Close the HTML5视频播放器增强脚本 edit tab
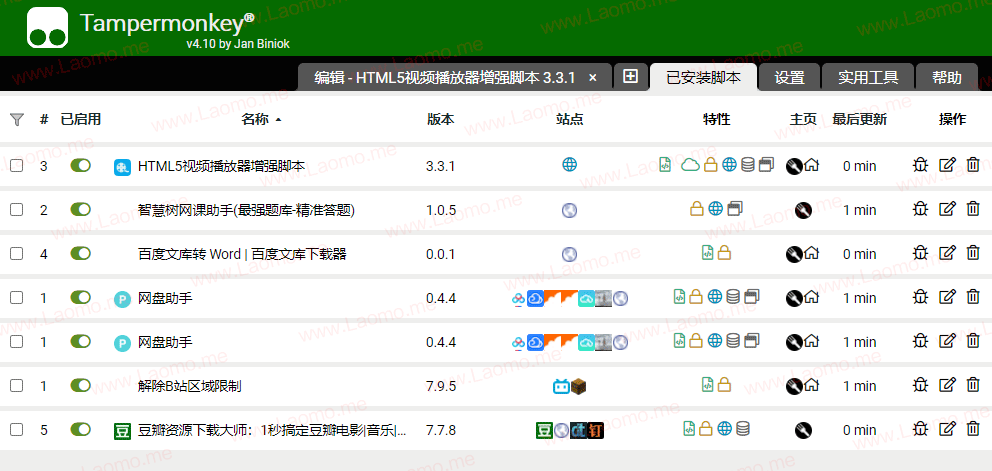The width and height of the screenshot is (992, 471). [x=593, y=77]
